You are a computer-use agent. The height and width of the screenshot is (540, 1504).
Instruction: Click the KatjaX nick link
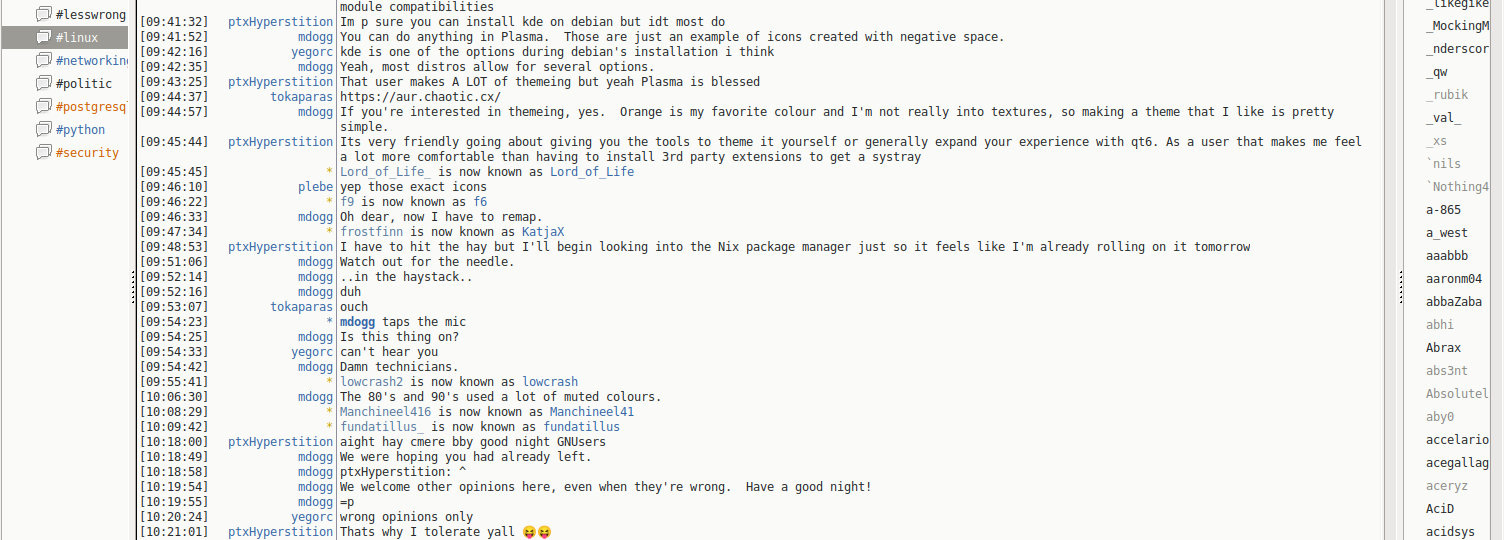(543, 232)
